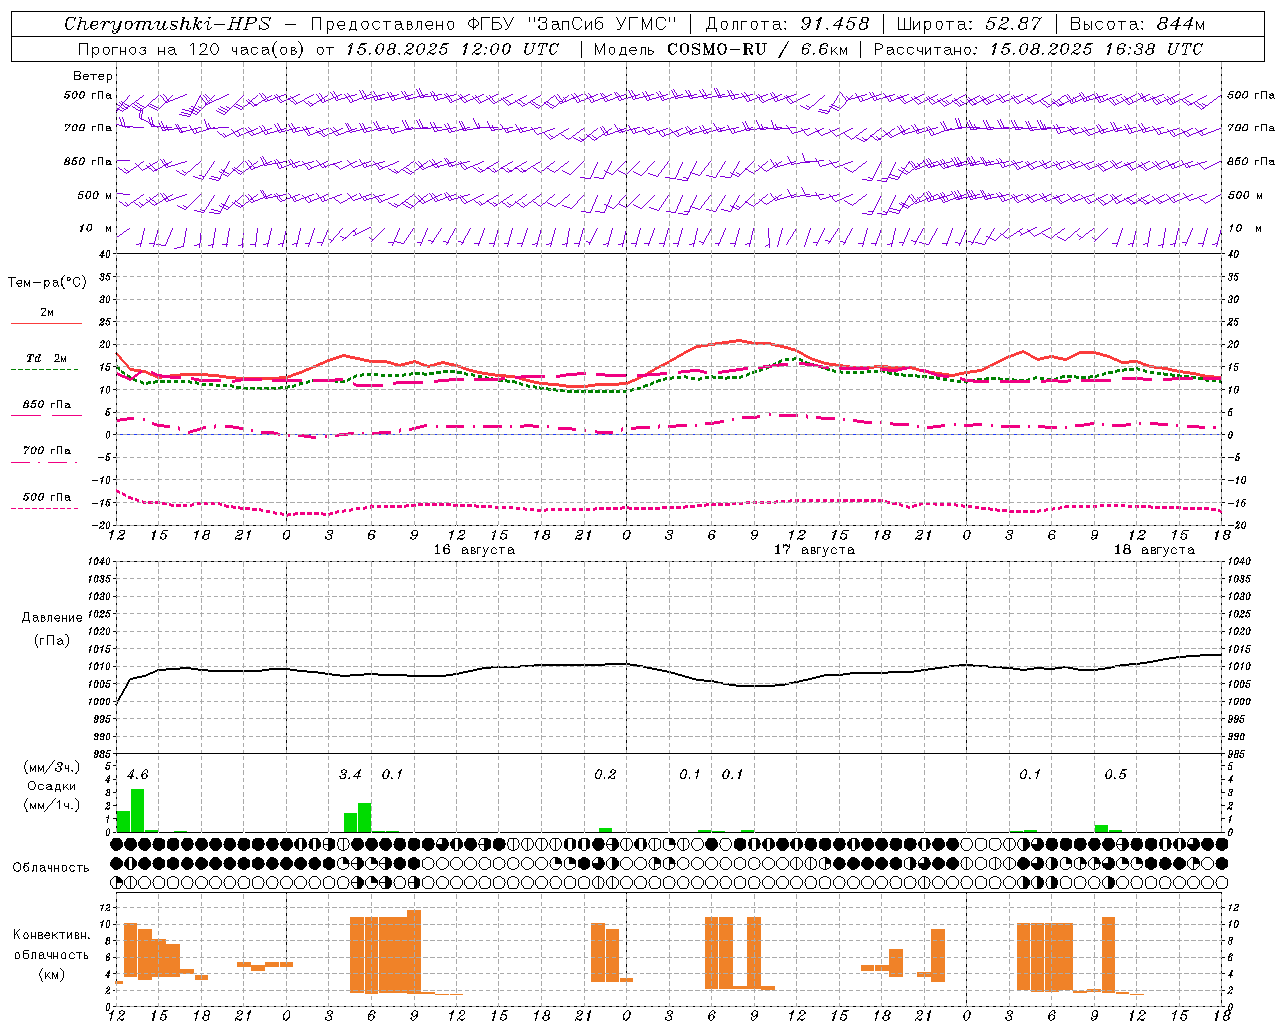Click the 18 августа date label

(x=1154, y=550)
